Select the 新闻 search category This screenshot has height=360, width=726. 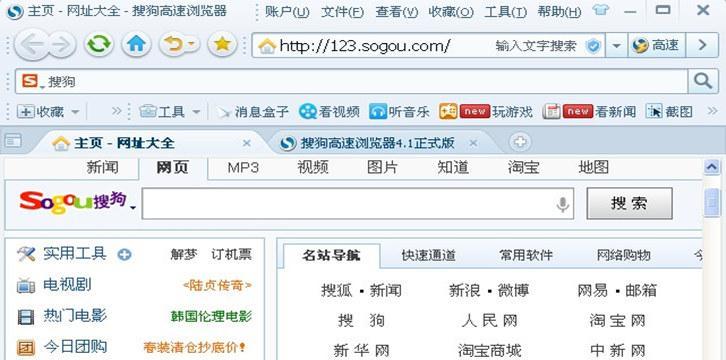(x=102, y=168)
